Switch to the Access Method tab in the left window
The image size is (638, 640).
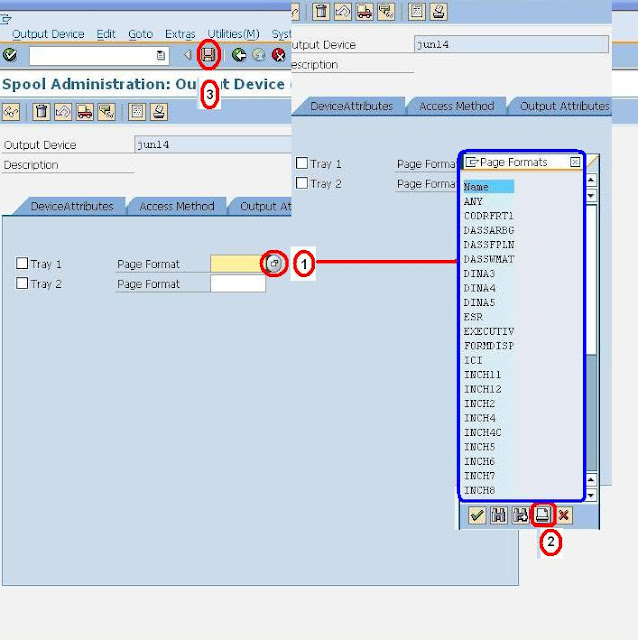177,207
